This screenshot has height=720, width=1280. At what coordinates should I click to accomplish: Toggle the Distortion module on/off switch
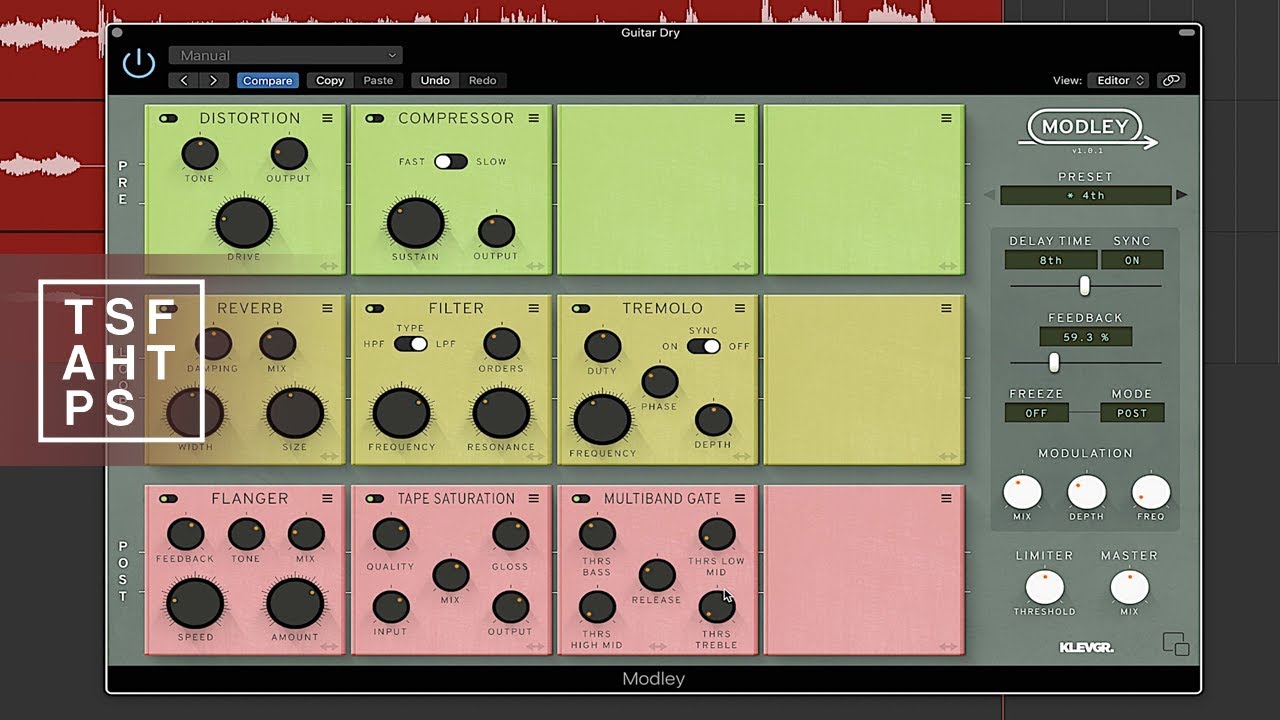click(x=168, y=119)
